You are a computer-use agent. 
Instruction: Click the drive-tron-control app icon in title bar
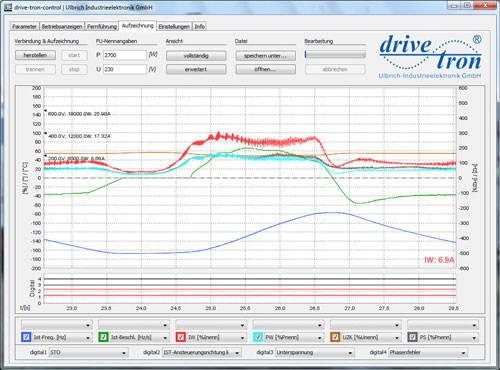[8, 7]
